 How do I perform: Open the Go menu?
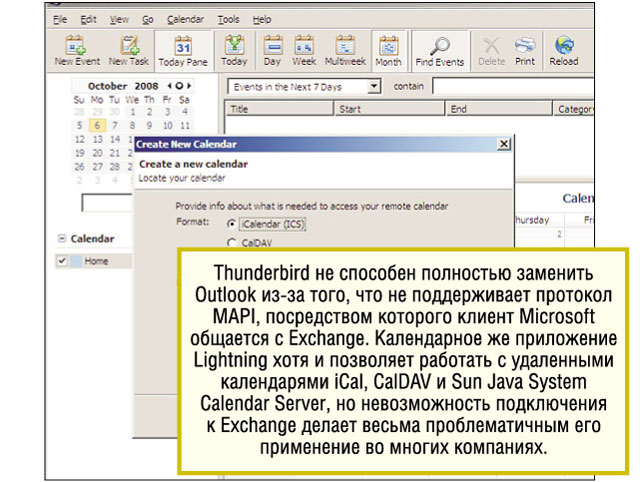[x=147, y=19]
